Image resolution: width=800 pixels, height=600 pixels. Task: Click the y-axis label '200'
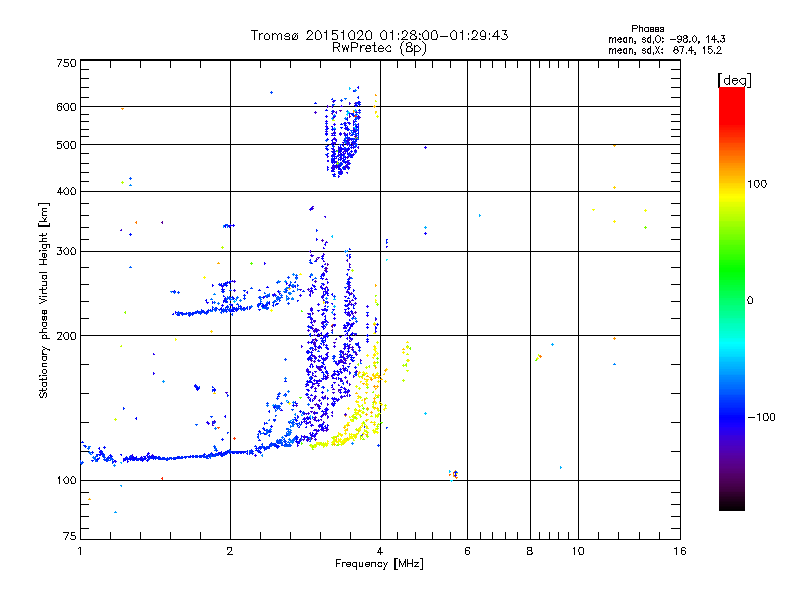(x=66, y=336)
